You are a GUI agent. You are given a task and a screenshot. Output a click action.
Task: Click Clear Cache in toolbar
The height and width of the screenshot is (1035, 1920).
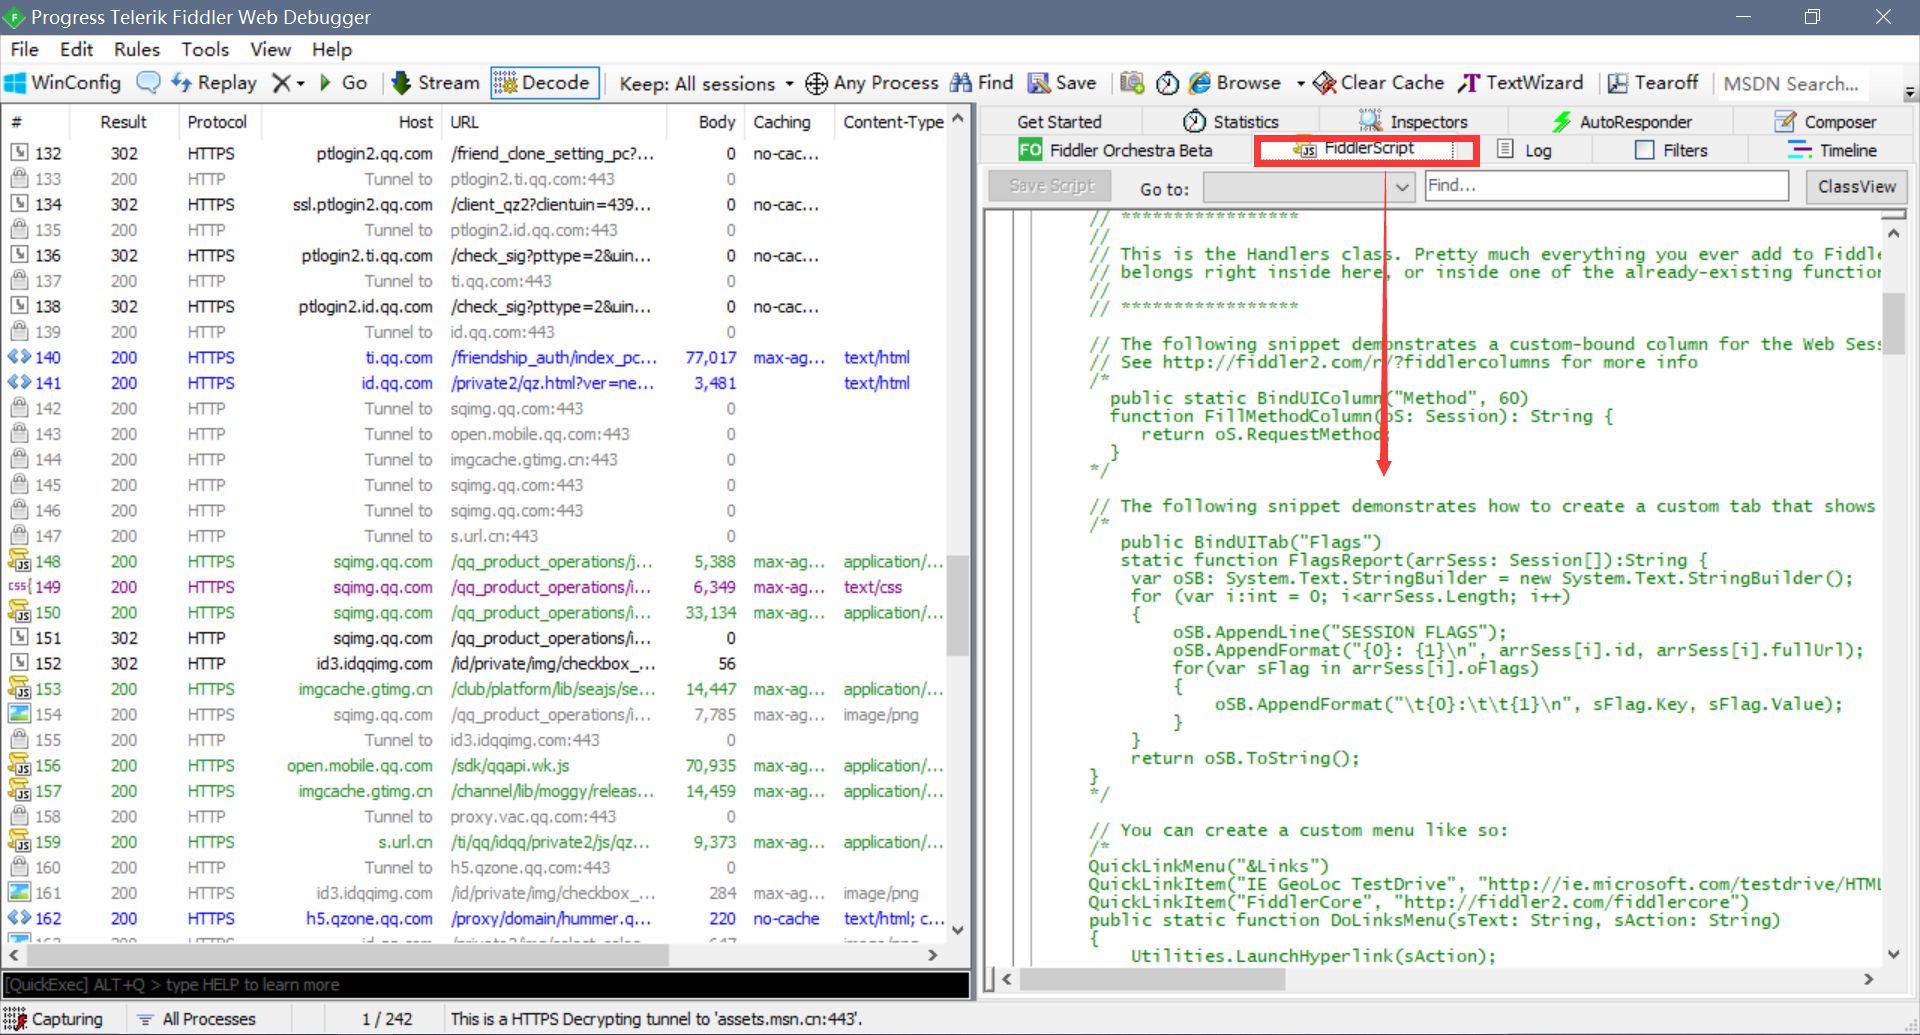tap(1379, 83)
